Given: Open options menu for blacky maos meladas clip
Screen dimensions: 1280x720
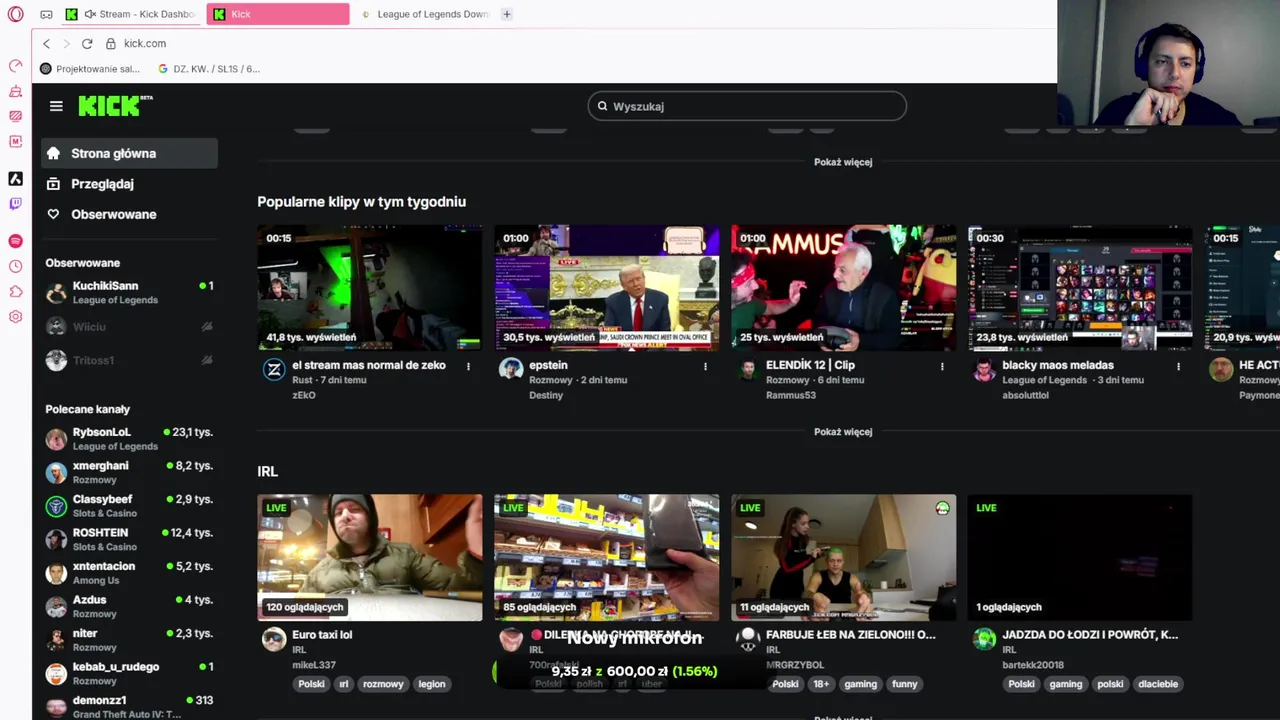Looking at the screenshot, I should (1178, 366).
